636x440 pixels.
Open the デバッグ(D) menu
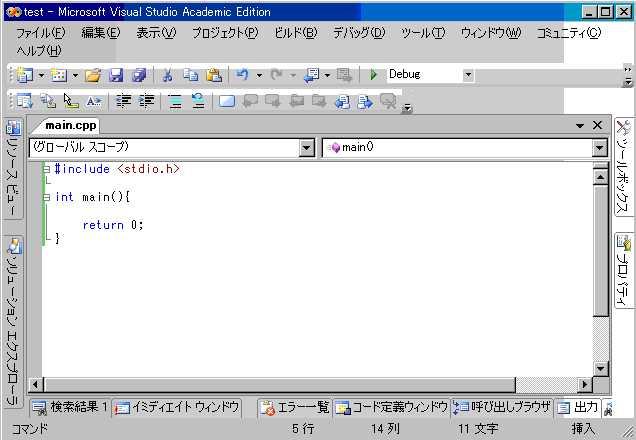point(357,33)
